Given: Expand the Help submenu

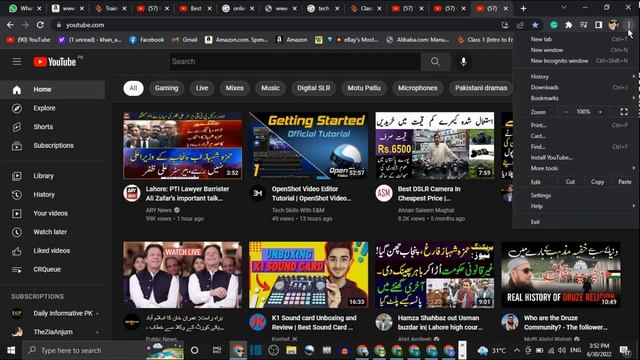Looking at the screenshot, I should 576,206.
